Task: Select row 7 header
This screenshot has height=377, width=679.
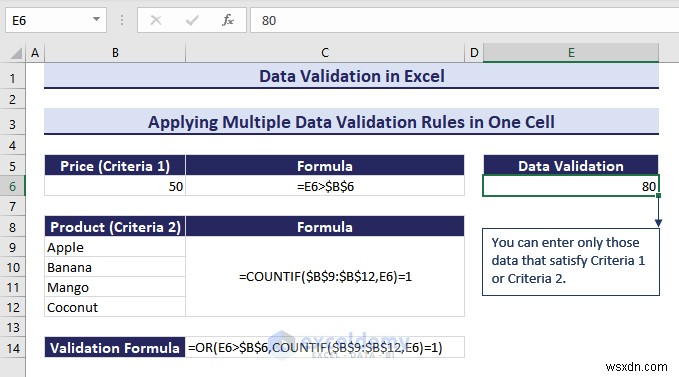Action: 13,206
